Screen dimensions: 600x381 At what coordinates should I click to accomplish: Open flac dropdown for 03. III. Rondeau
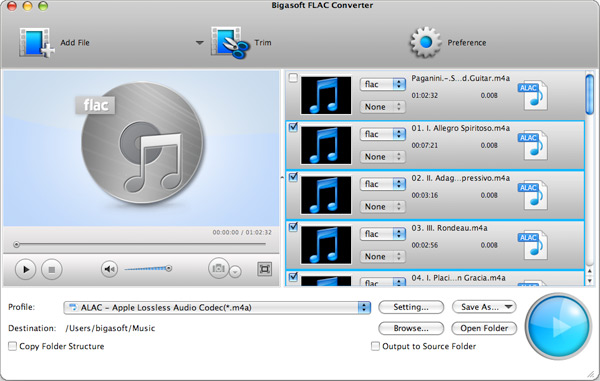pos(382,234)
